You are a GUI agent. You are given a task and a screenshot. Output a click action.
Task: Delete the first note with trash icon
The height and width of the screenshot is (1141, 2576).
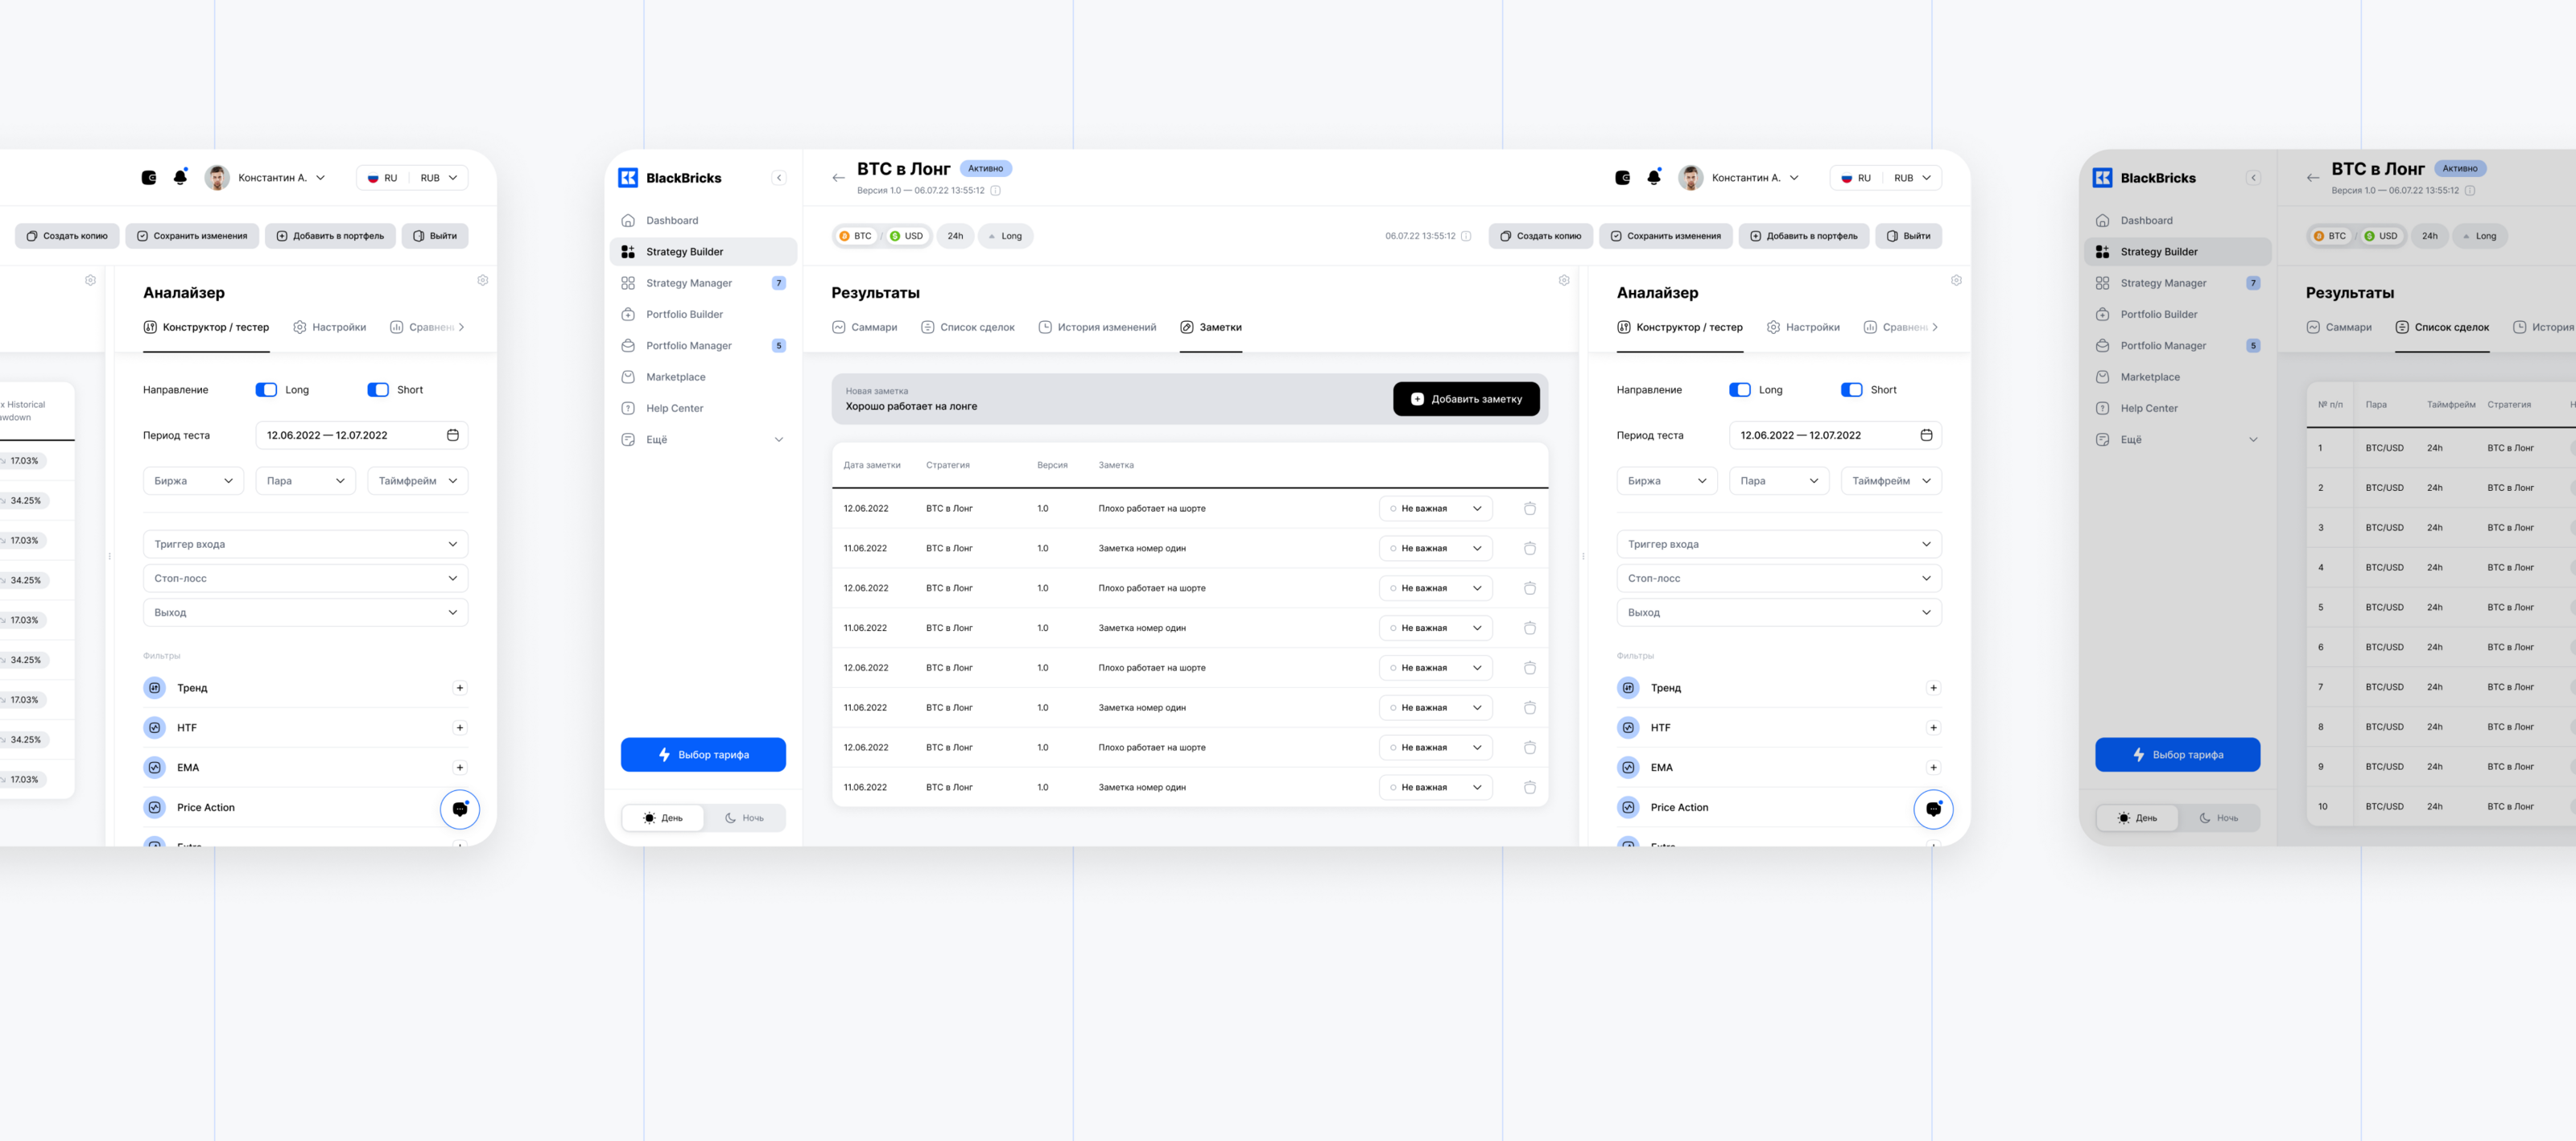click(x=1529, y=508)
